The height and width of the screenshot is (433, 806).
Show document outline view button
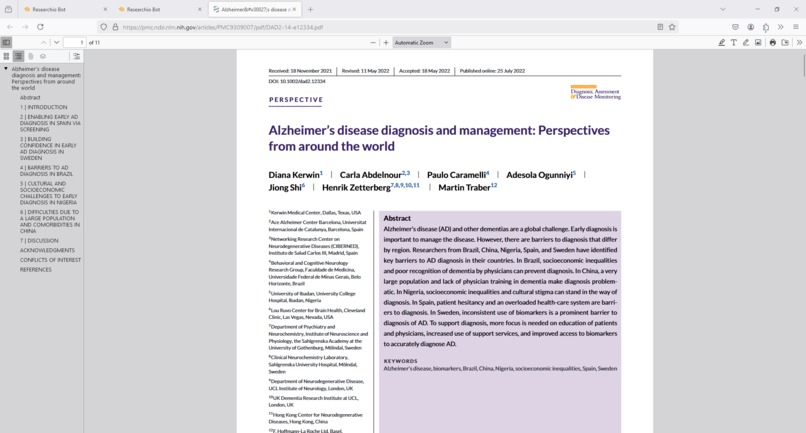(x=18, y=56)
